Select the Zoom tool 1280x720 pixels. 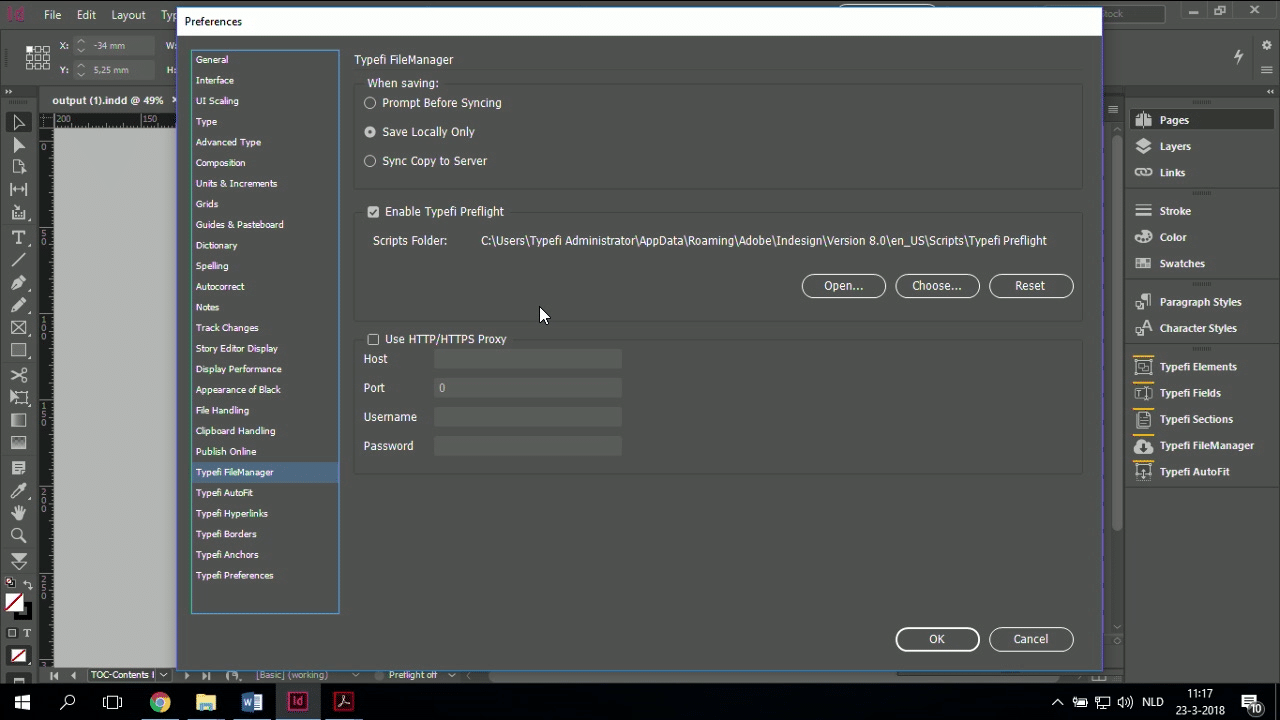18,536
